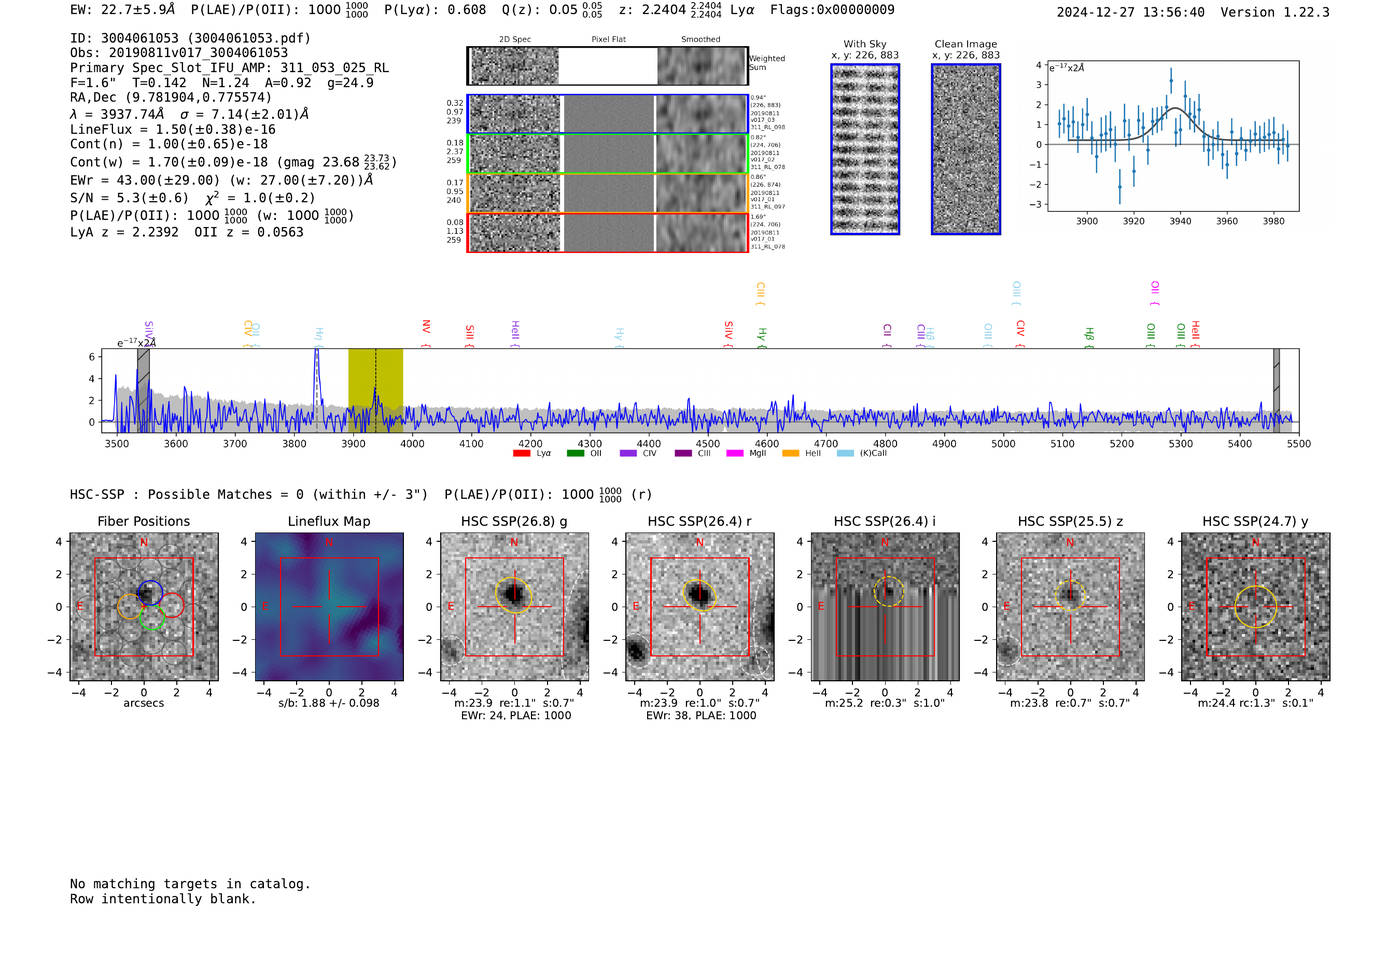Click the CIV purple legend swatch

coord(628,454)
